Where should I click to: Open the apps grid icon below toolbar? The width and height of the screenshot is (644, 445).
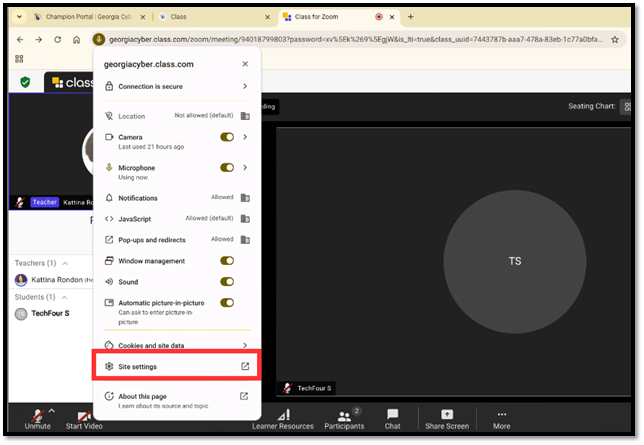click(19, 59)
